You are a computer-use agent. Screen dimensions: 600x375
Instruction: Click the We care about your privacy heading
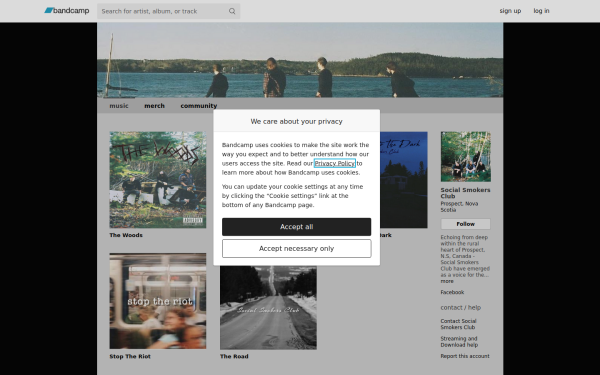297,122
